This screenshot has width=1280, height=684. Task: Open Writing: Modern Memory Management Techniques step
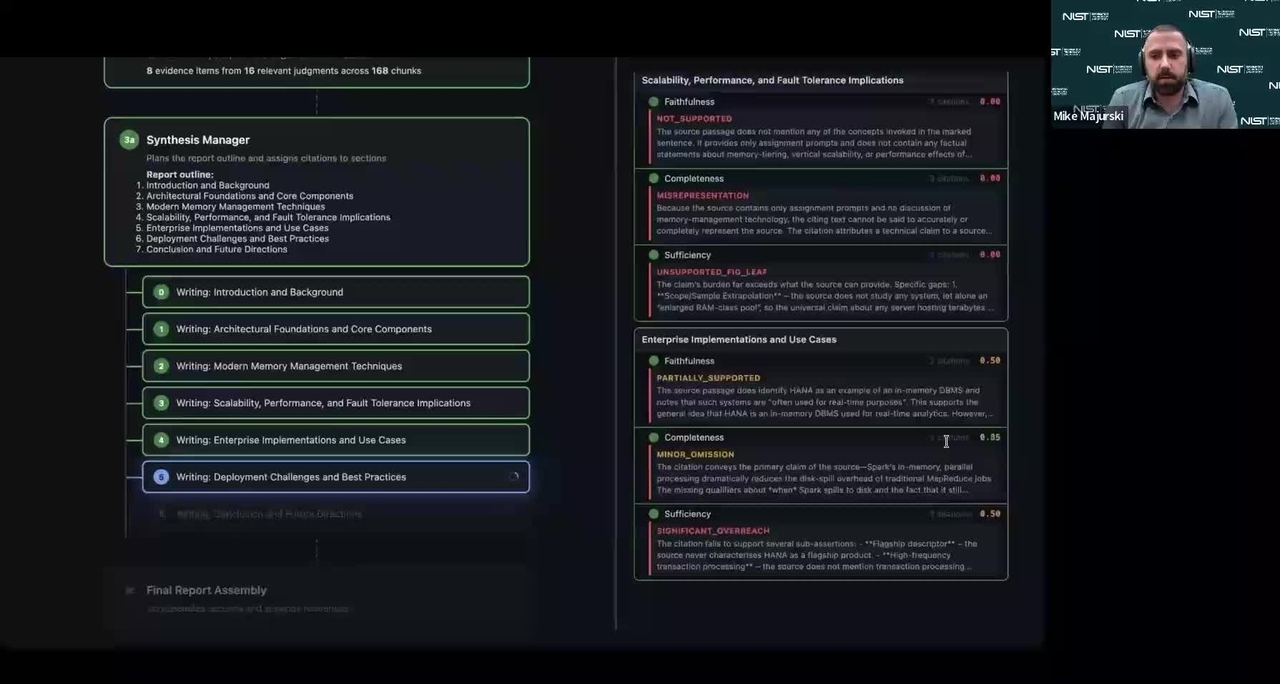pyautogui.click(x=289, y=366)
